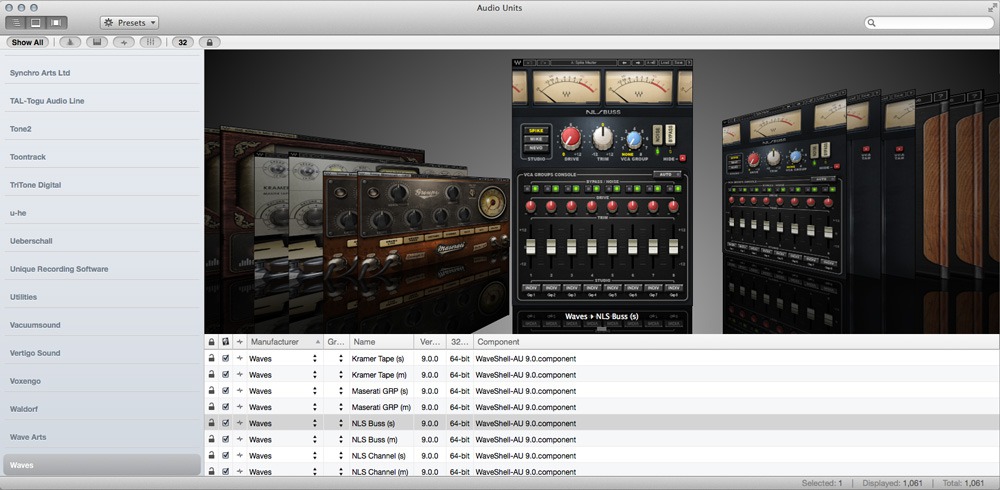The width and height of the screenshot is (1000, 490).
Task: Click type icon on Maserati GRP (s) row
Action: click(x=240, y=390)
